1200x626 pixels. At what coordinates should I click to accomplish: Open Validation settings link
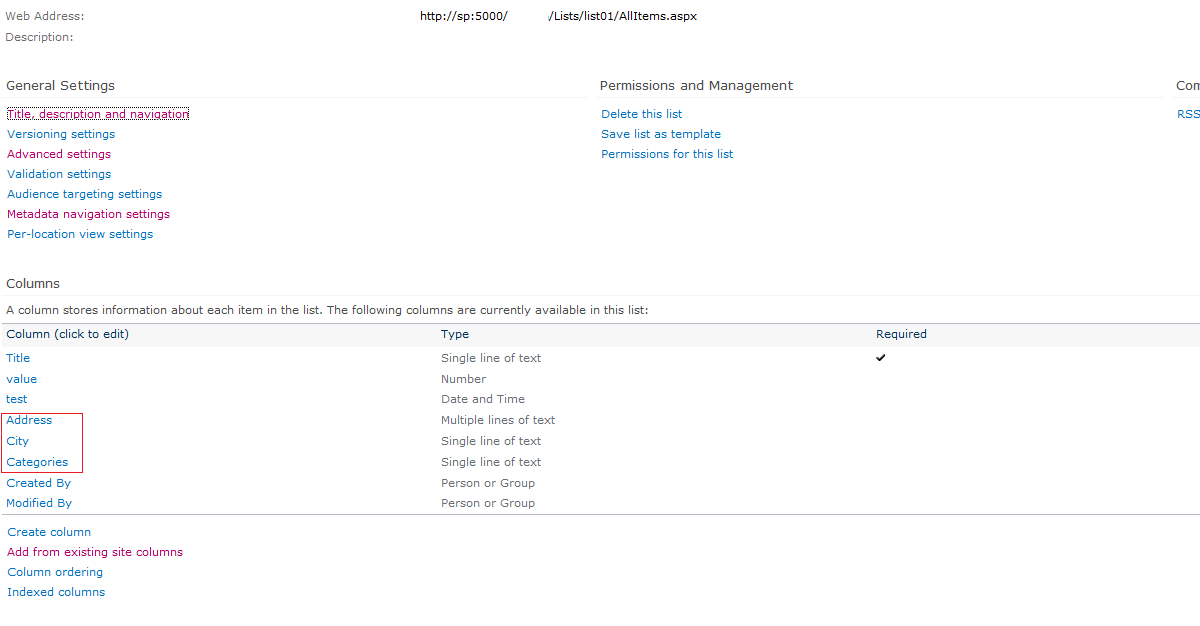(59, 174)
